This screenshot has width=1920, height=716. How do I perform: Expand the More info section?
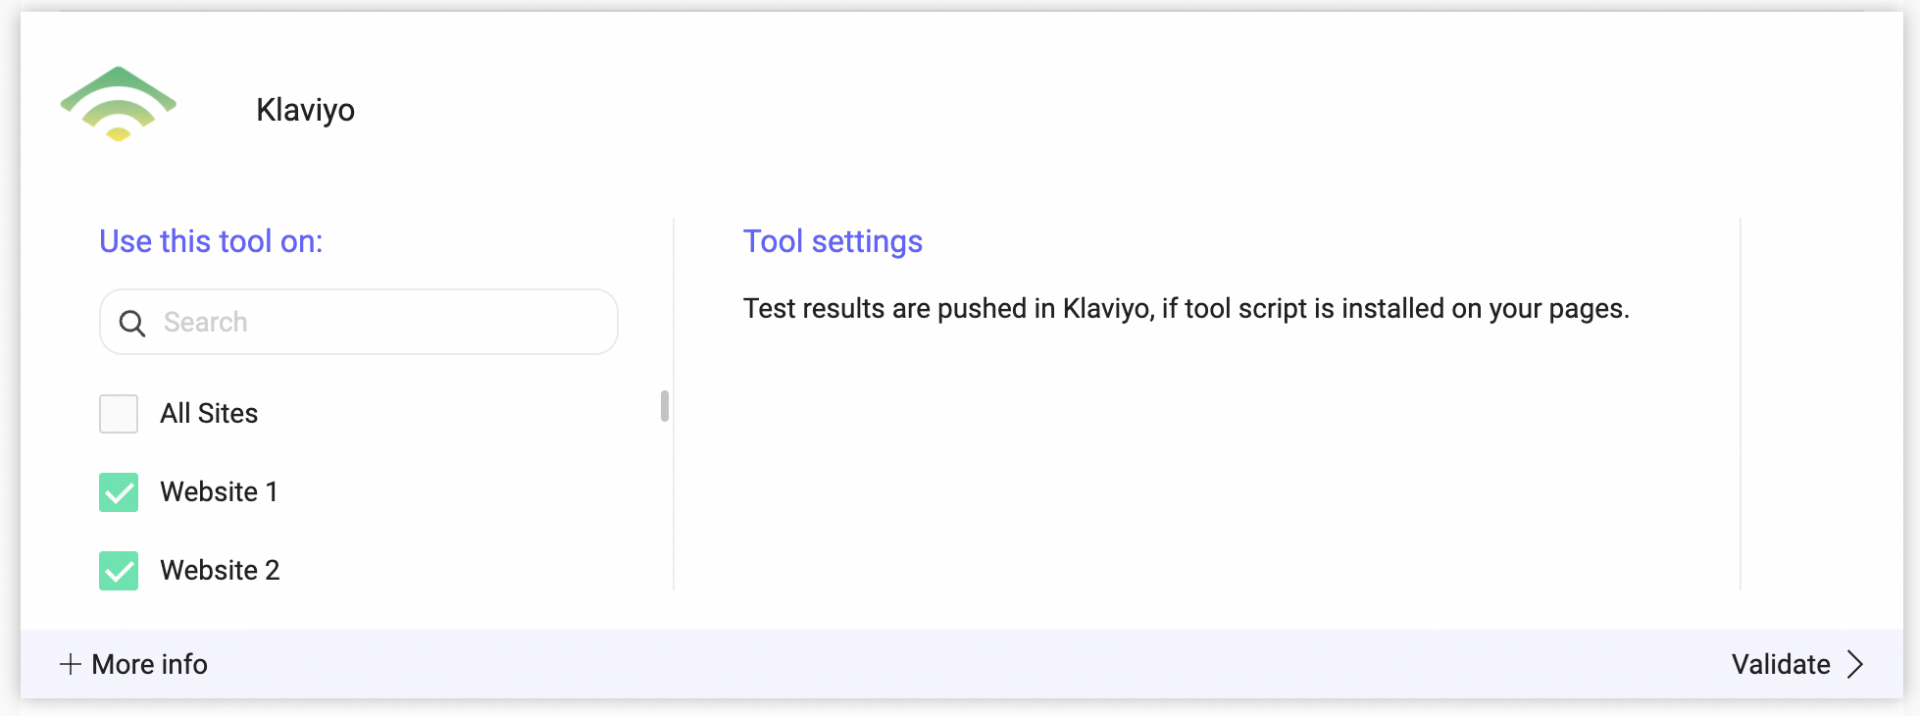click(134, 664)
